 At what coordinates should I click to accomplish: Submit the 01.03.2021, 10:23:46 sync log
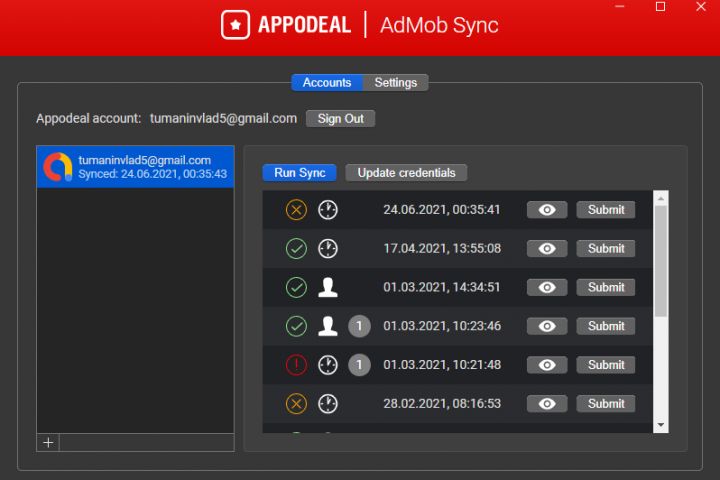point(606,326)
